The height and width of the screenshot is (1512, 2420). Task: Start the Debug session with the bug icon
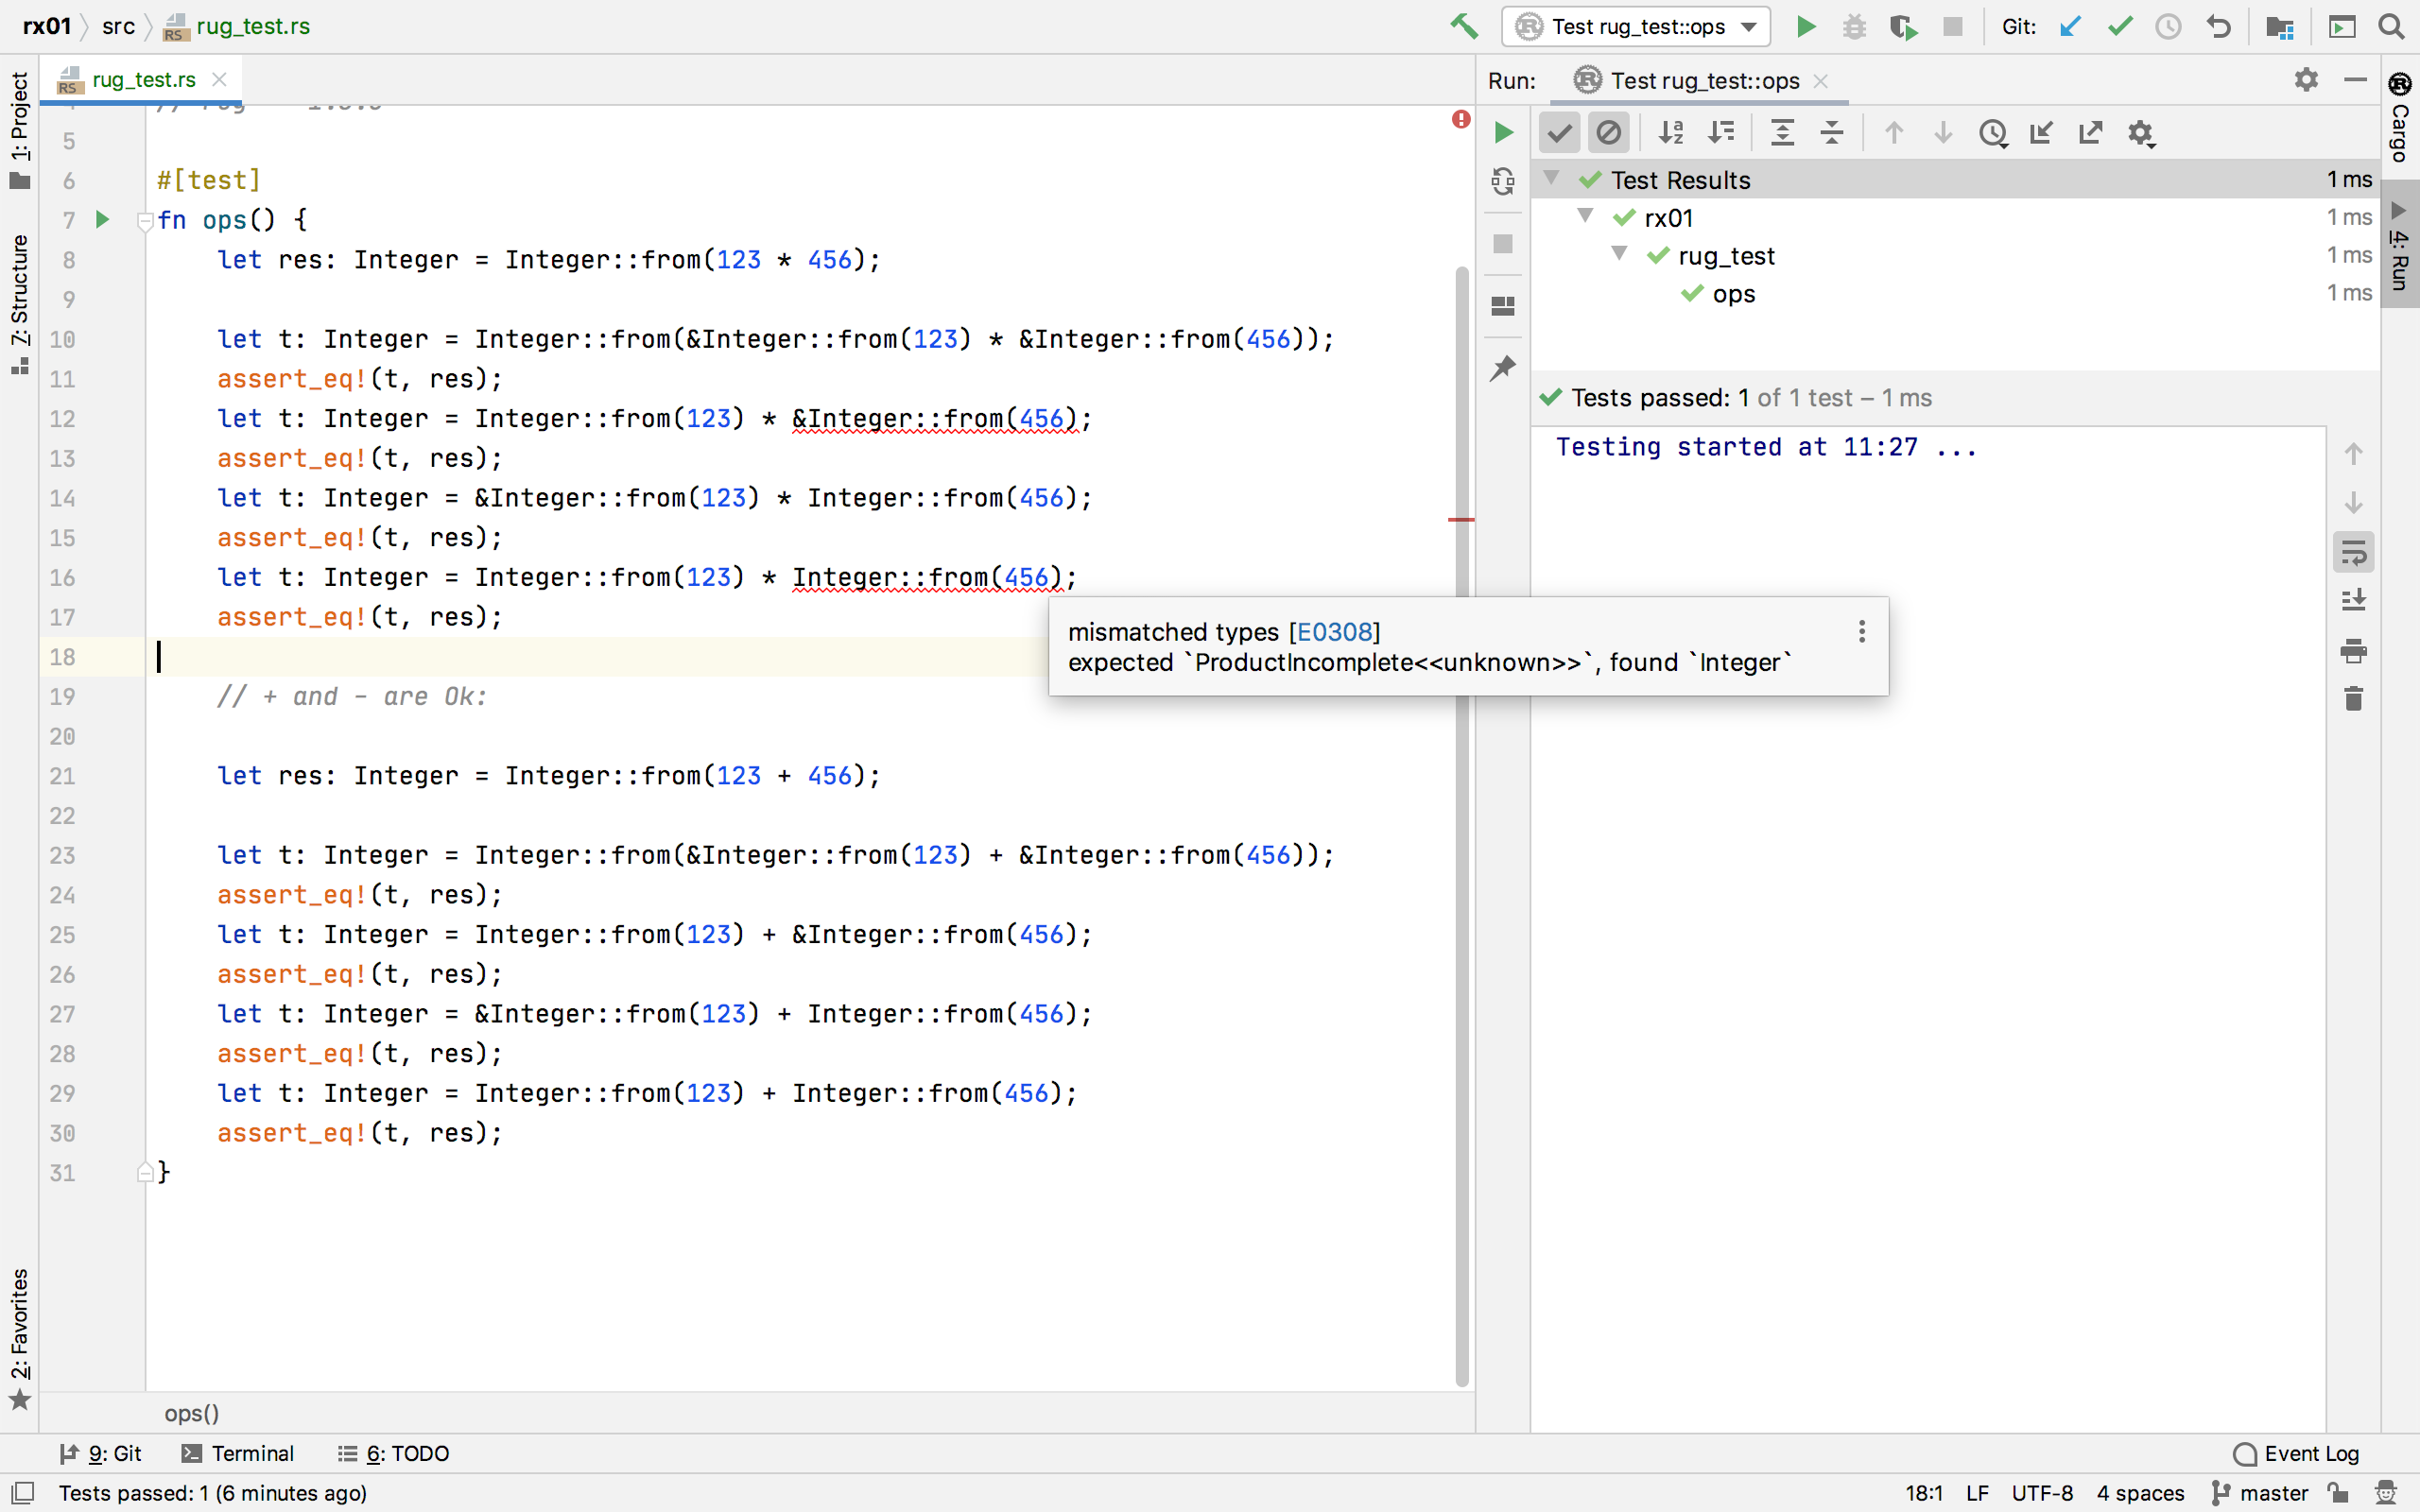tap(1854, 27)
